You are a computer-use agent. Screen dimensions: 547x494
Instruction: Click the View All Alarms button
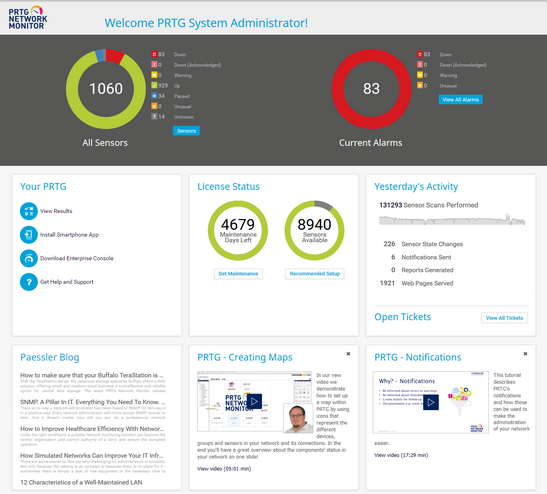[x=461, y=99]
